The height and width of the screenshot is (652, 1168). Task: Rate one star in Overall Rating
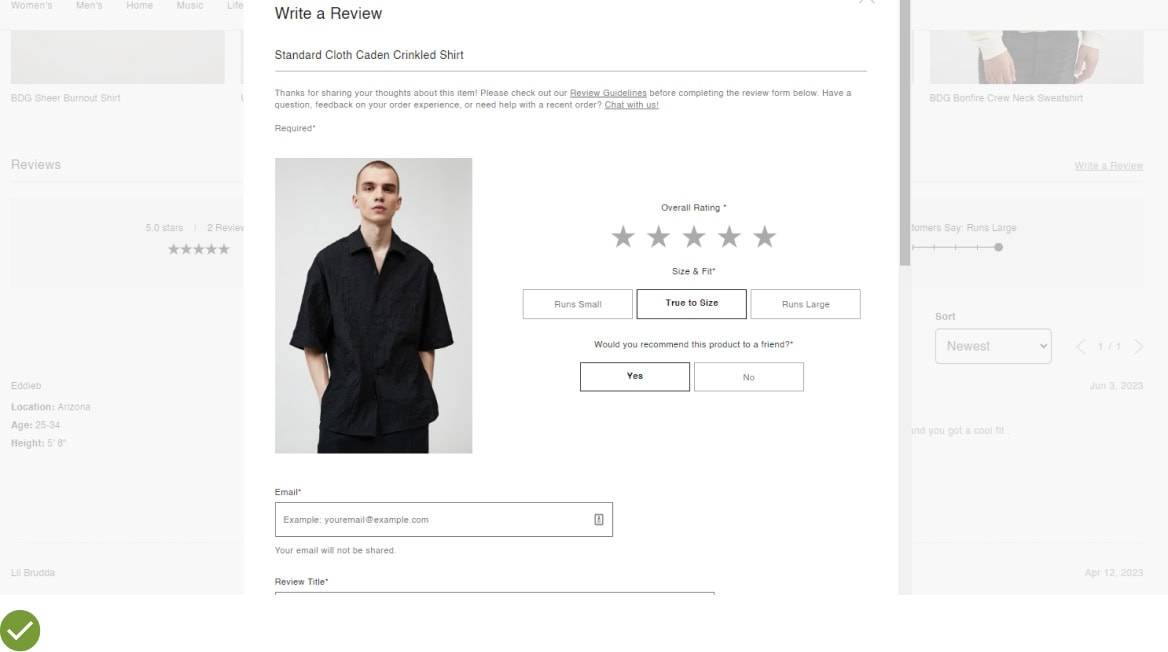coord(623,237)
